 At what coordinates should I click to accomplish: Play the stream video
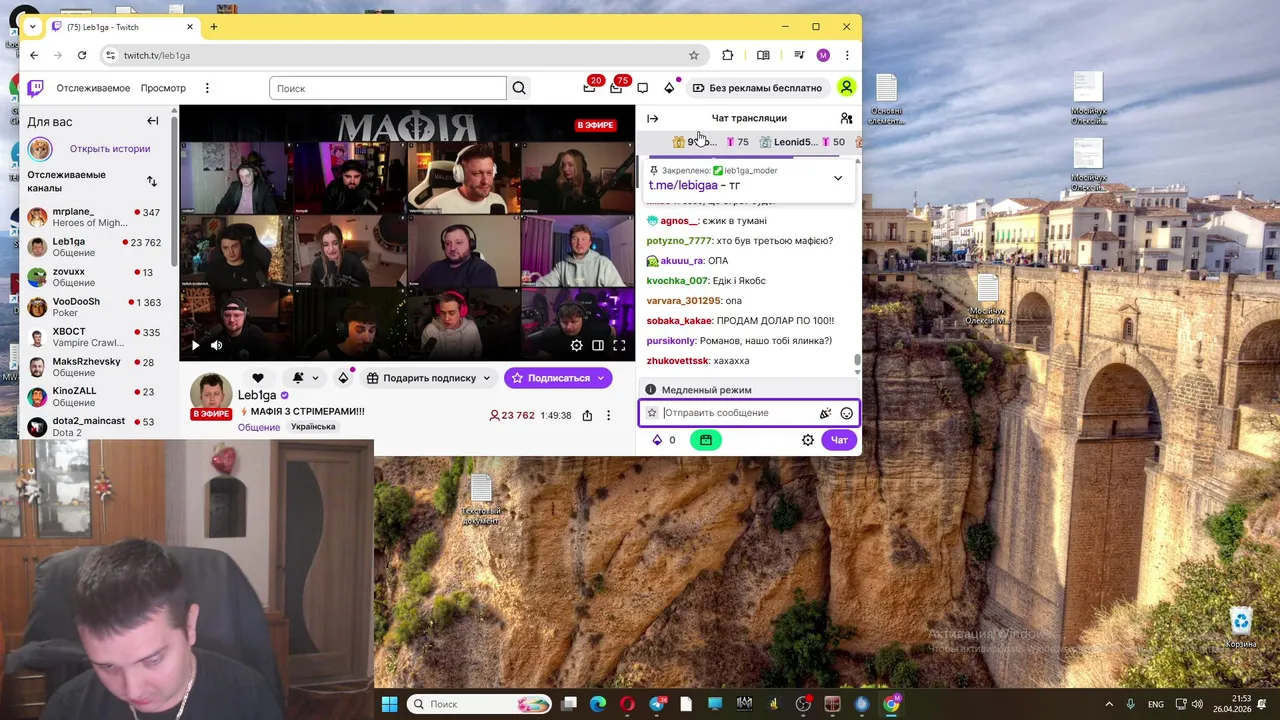pyautogui.click(x=195, y=346)
